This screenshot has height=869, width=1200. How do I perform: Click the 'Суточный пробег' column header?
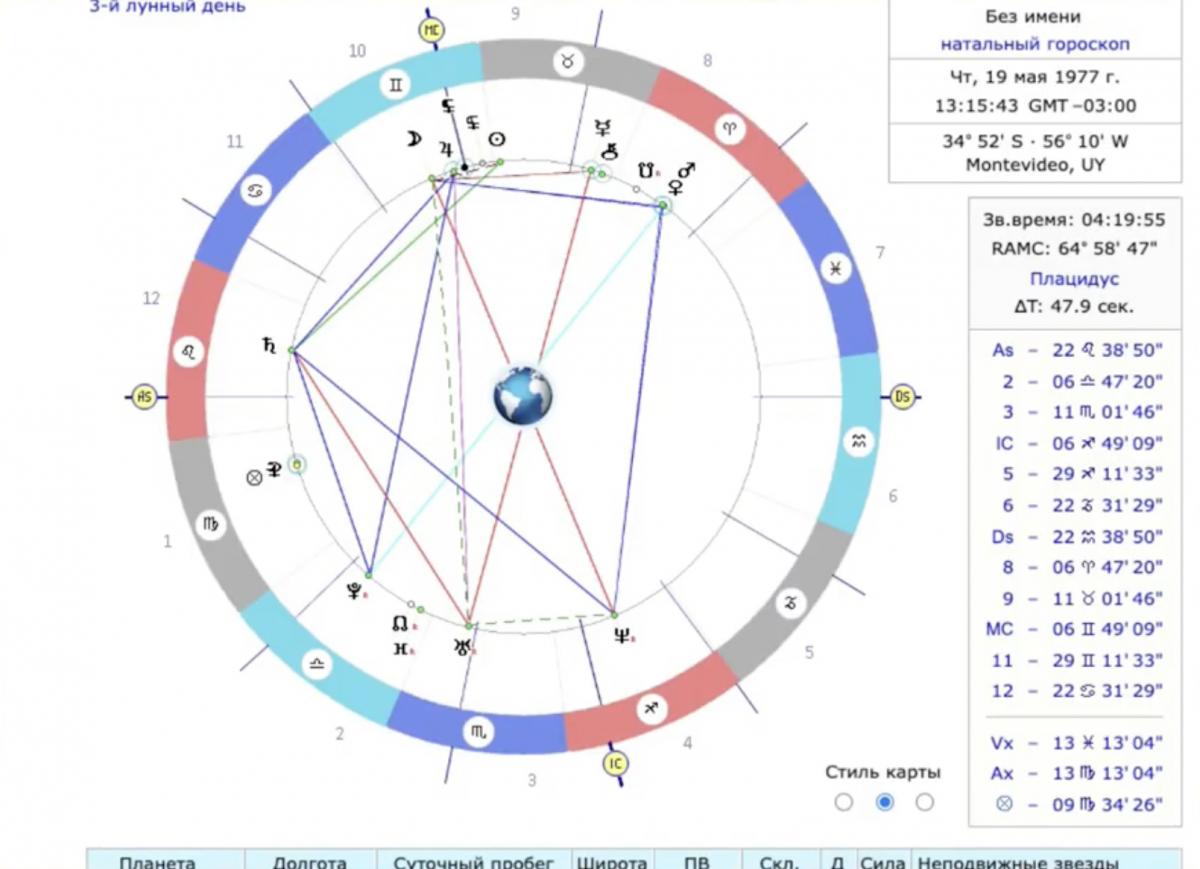476,863
